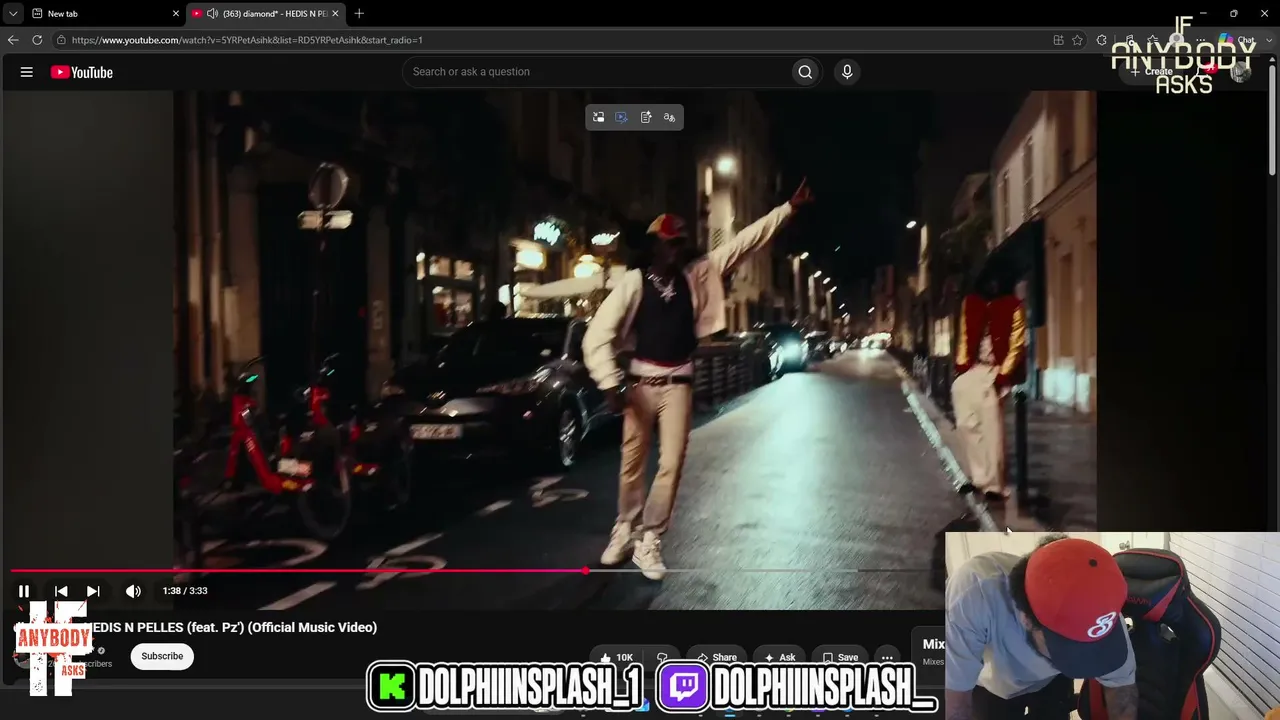Open the browser extensions puzzle icon

1102,40
